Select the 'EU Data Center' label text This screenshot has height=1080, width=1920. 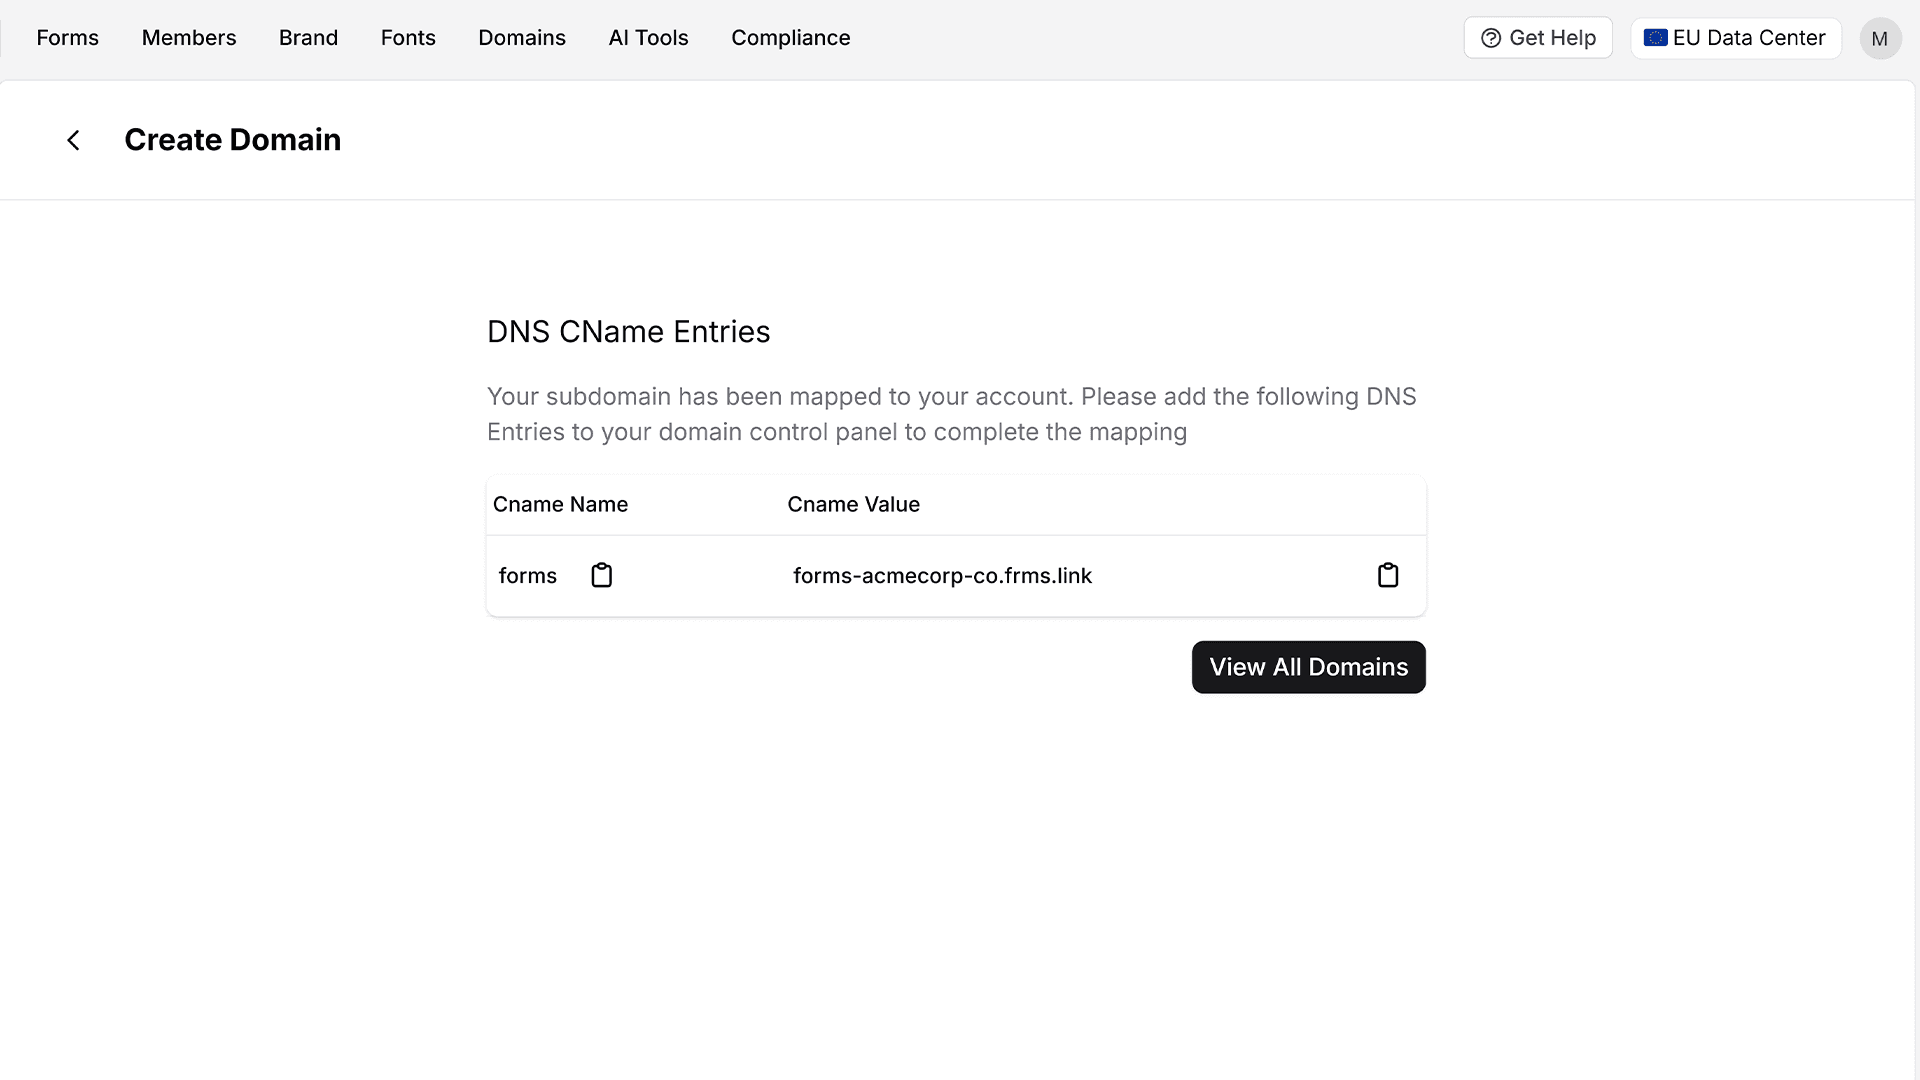[1749, 38]
